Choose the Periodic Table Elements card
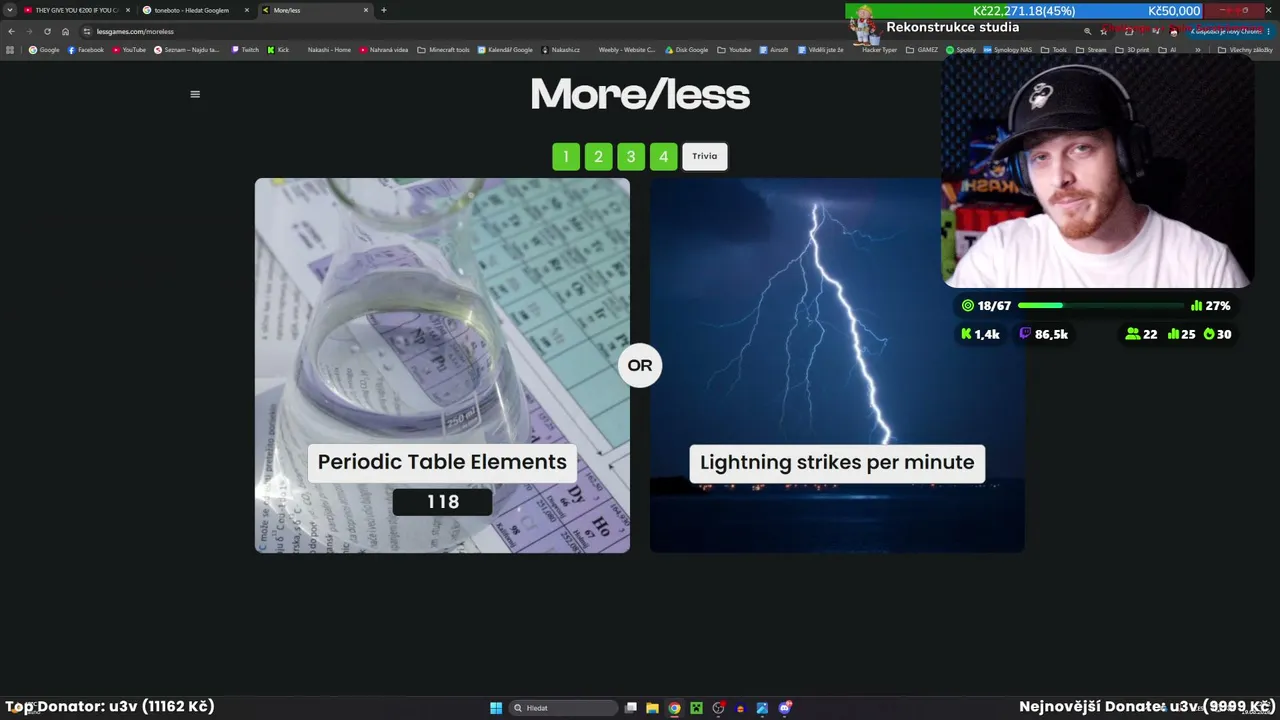 442,365
